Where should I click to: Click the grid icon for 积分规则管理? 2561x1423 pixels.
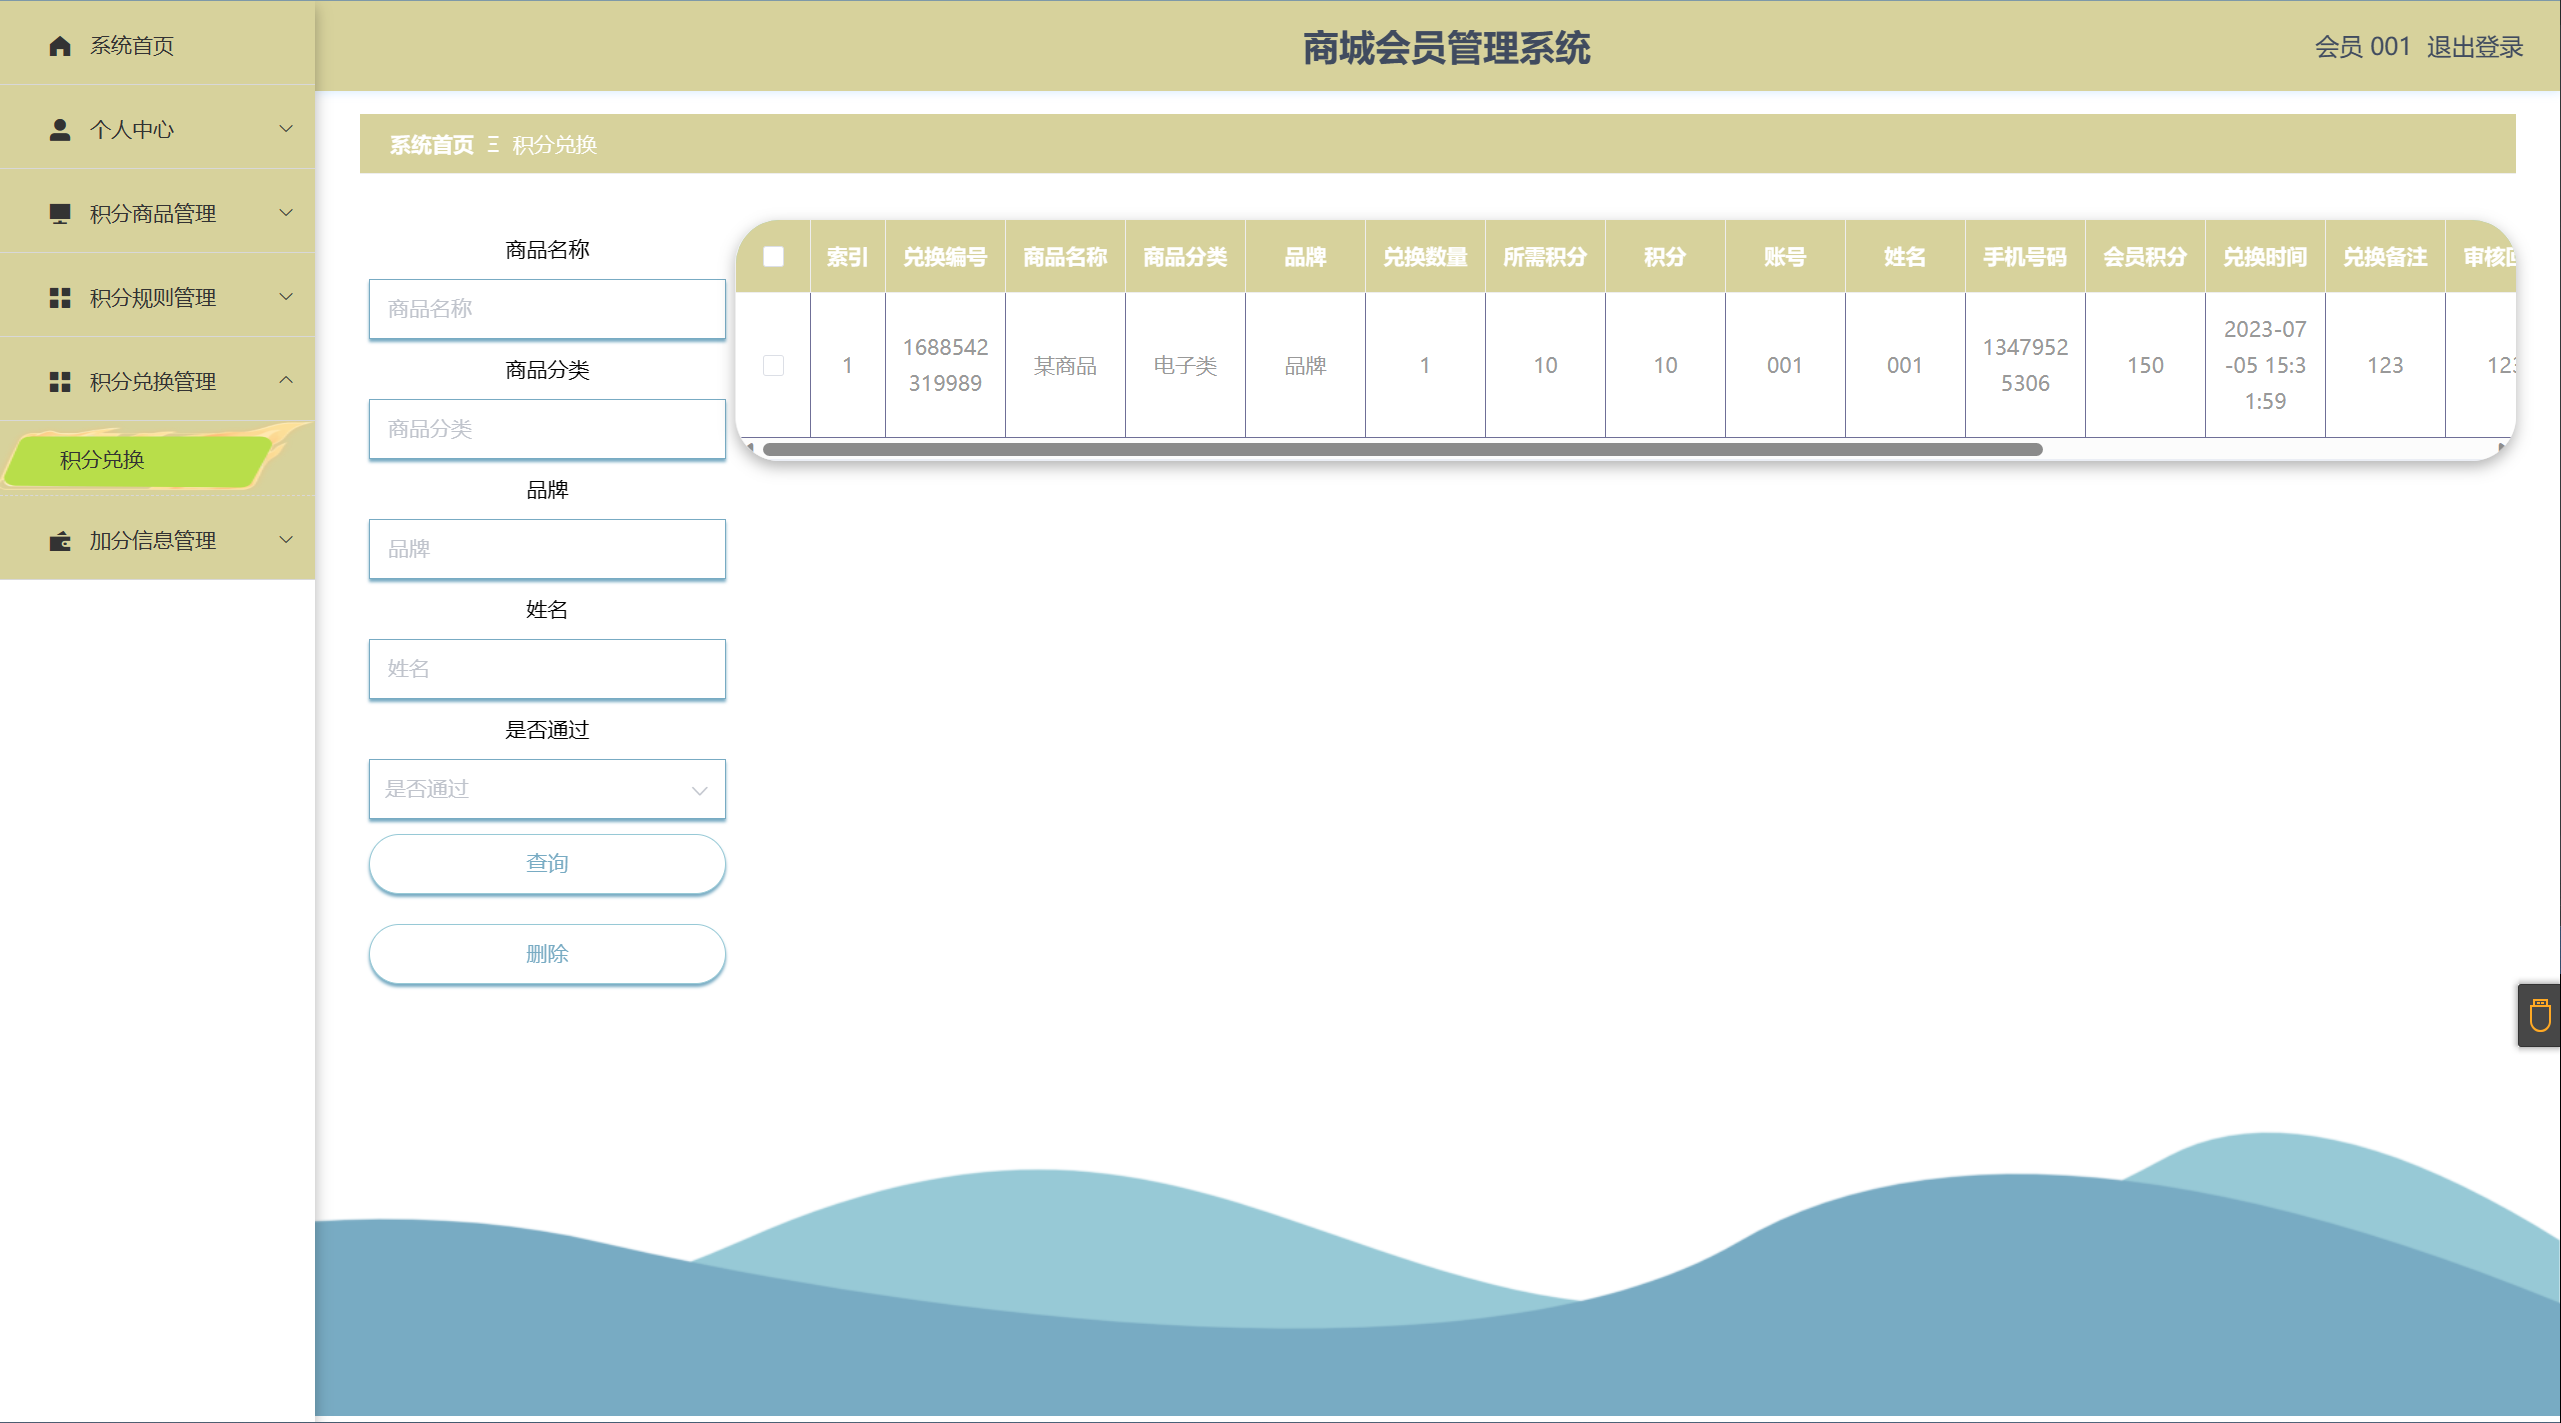coord(60,298)
